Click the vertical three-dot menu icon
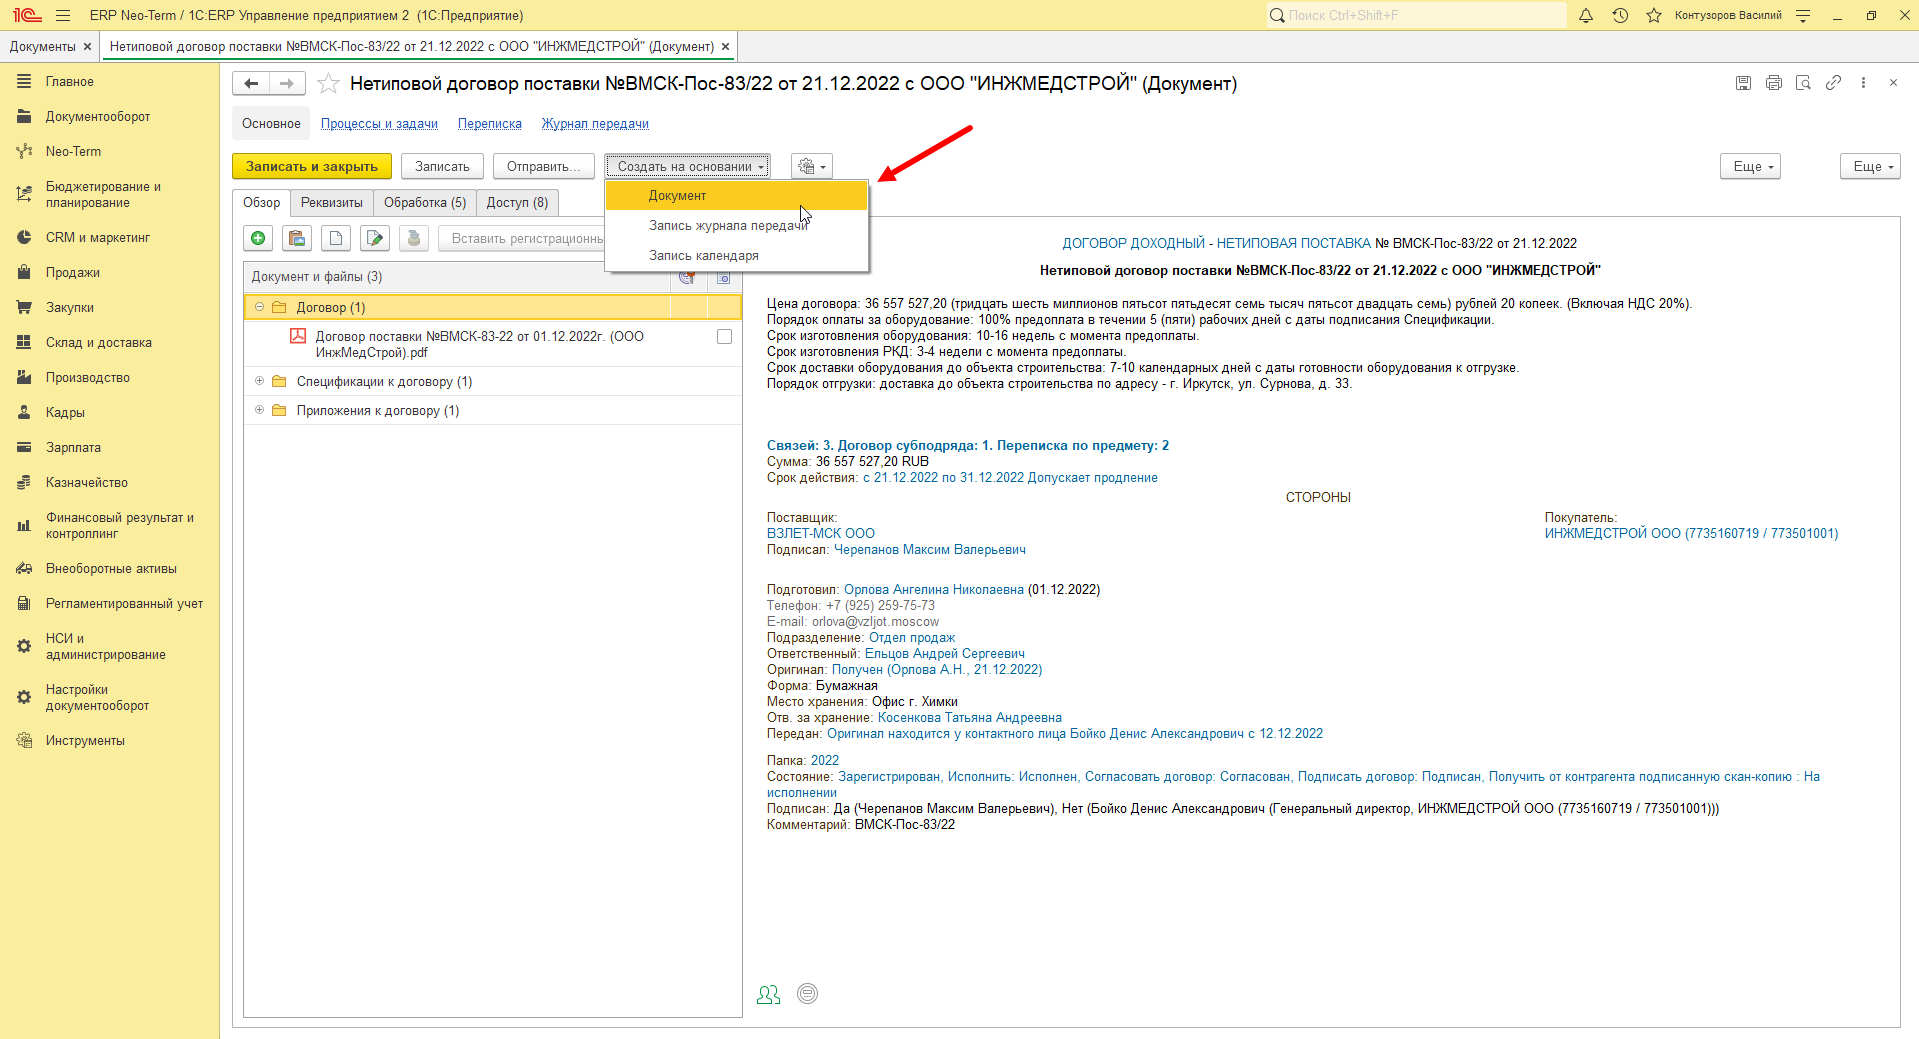This screenshot has height=1039, width=1919. click(x=1863, y=83)
